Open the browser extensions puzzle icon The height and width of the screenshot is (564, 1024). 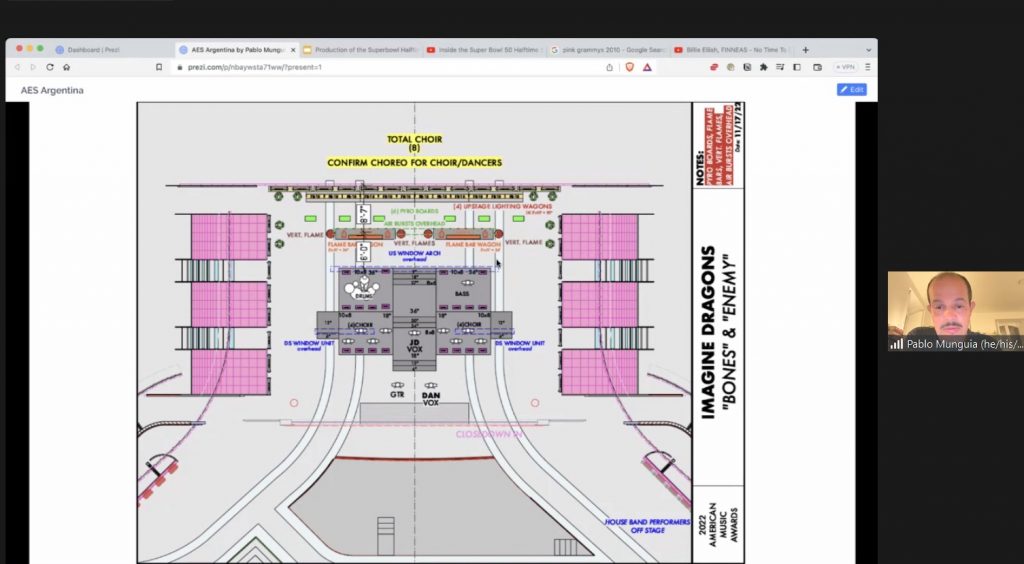(x=763, y=67)
